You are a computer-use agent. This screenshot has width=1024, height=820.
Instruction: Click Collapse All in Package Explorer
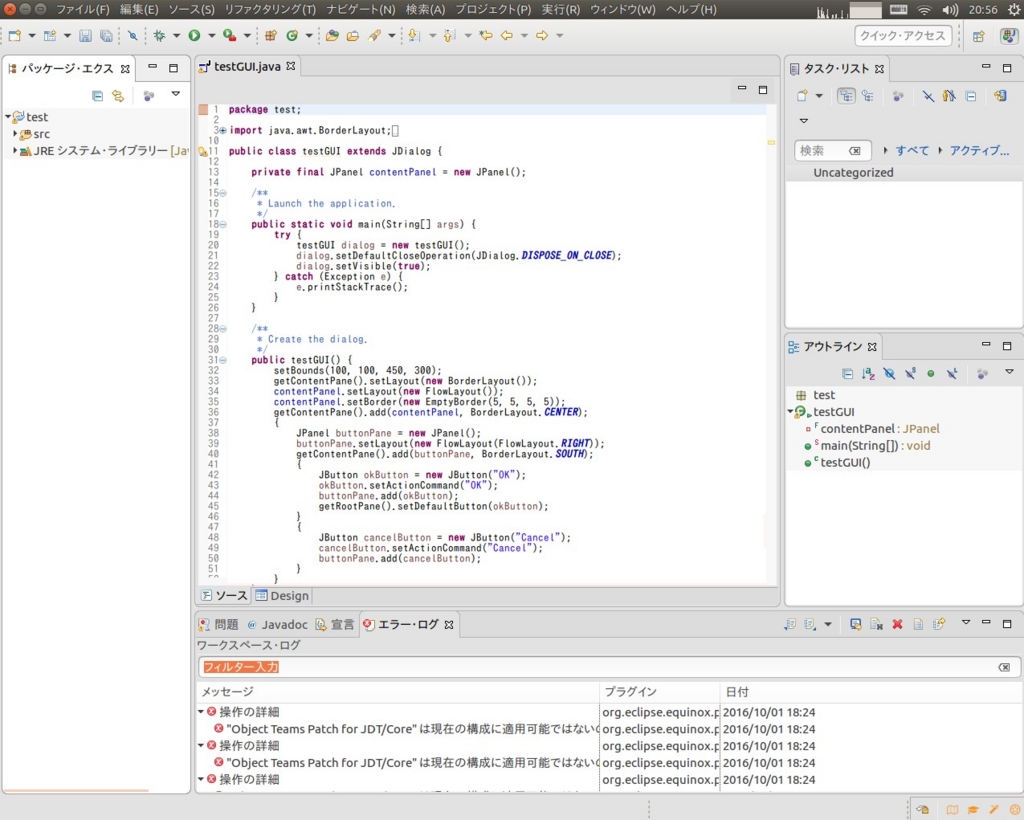pos(97,96)
